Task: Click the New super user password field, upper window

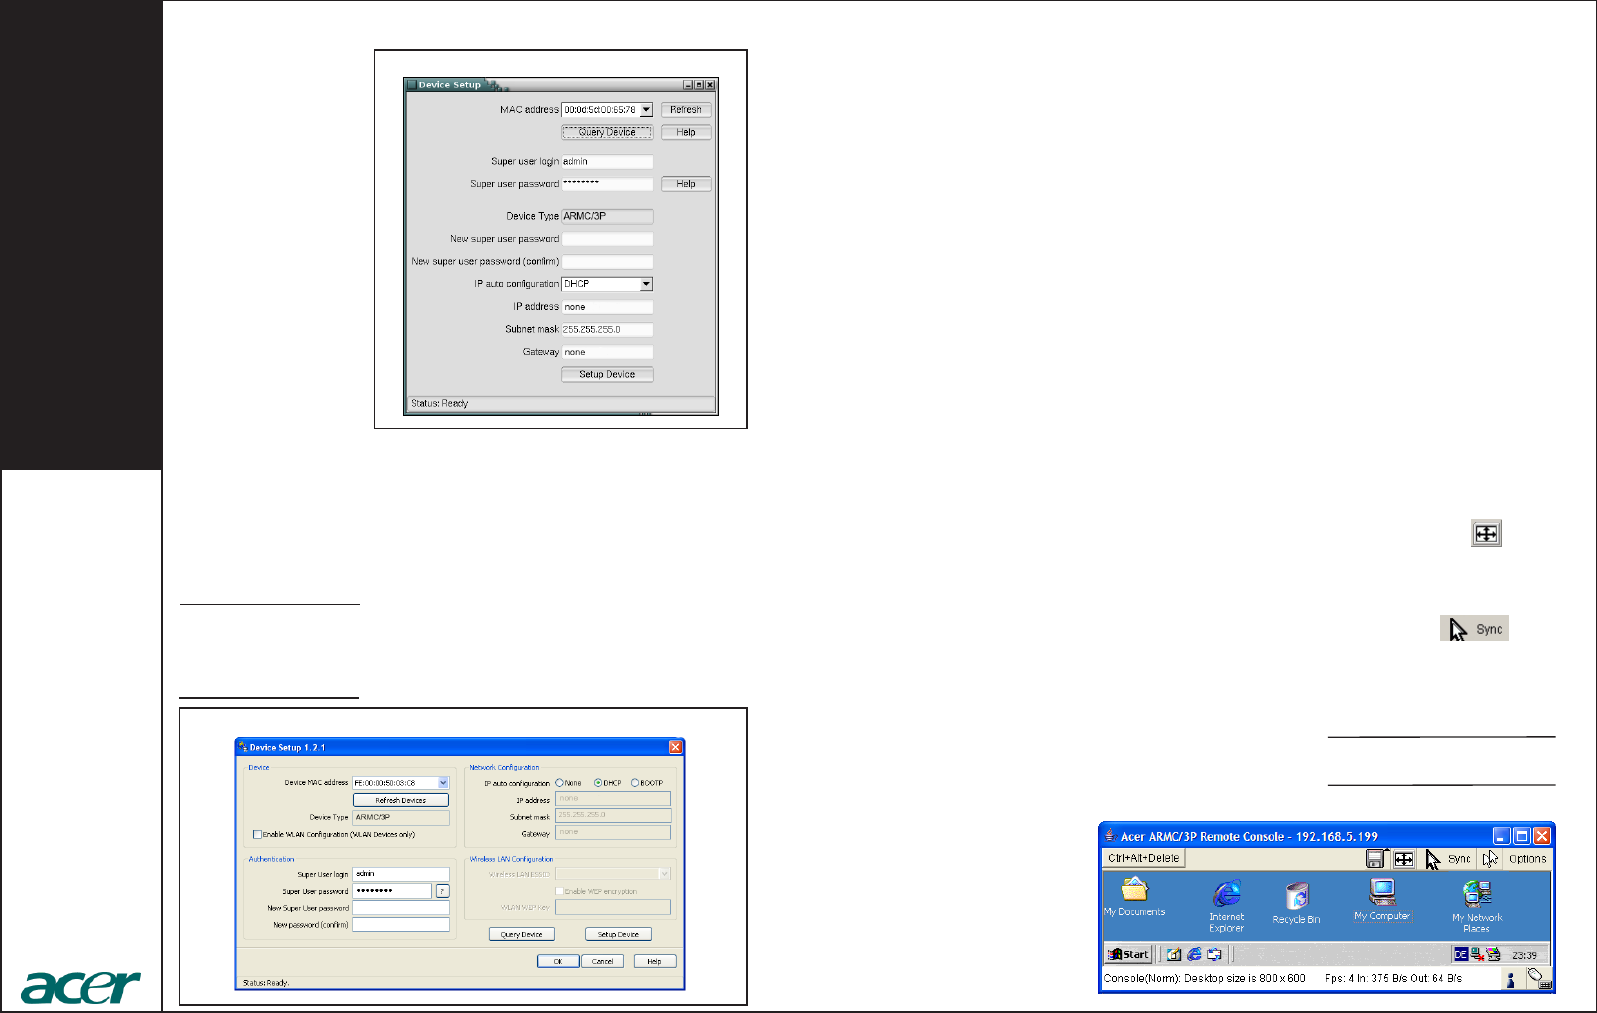Action: 607,239
